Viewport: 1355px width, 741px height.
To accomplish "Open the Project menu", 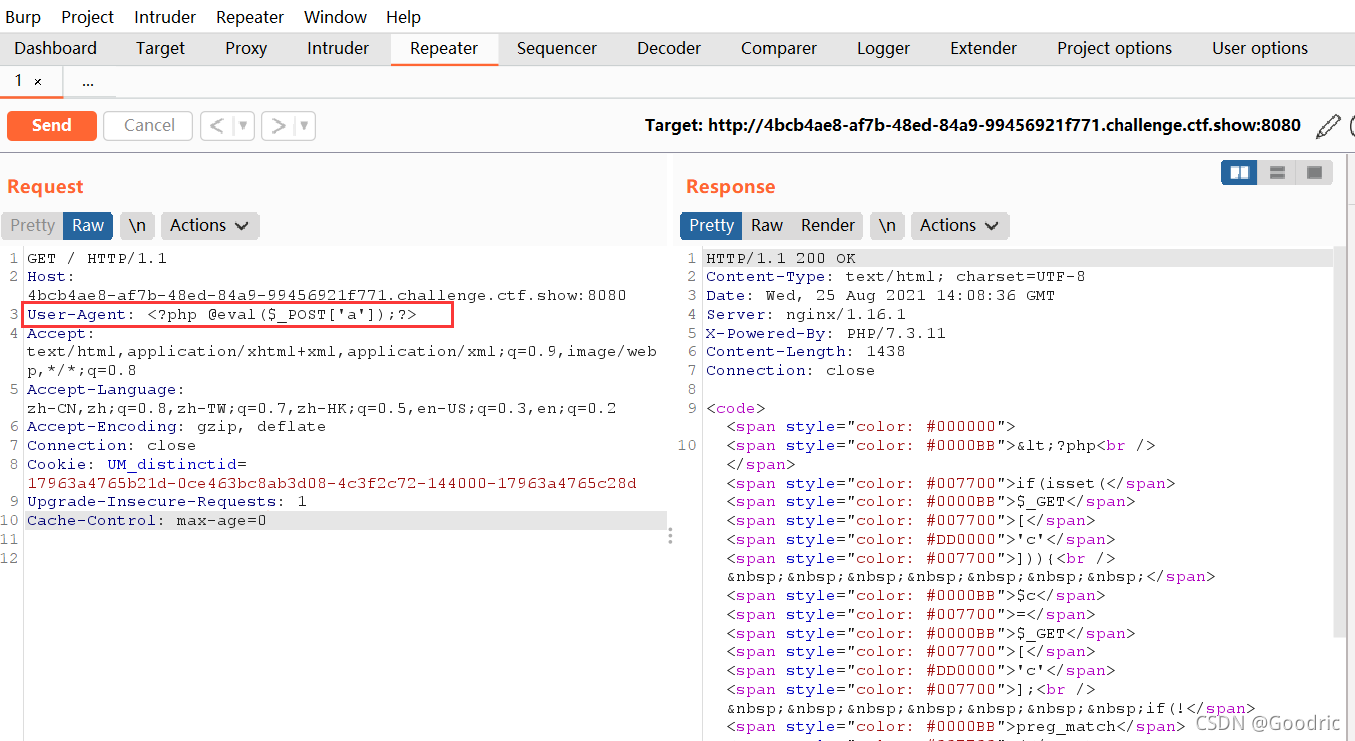I will point(88,17).
